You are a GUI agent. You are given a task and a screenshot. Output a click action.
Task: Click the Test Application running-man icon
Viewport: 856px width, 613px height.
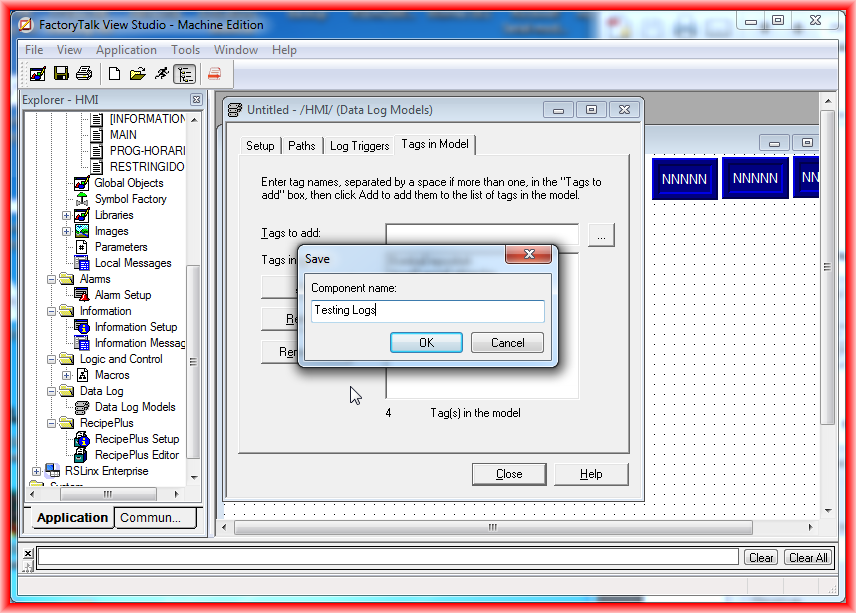pos(161,74)
